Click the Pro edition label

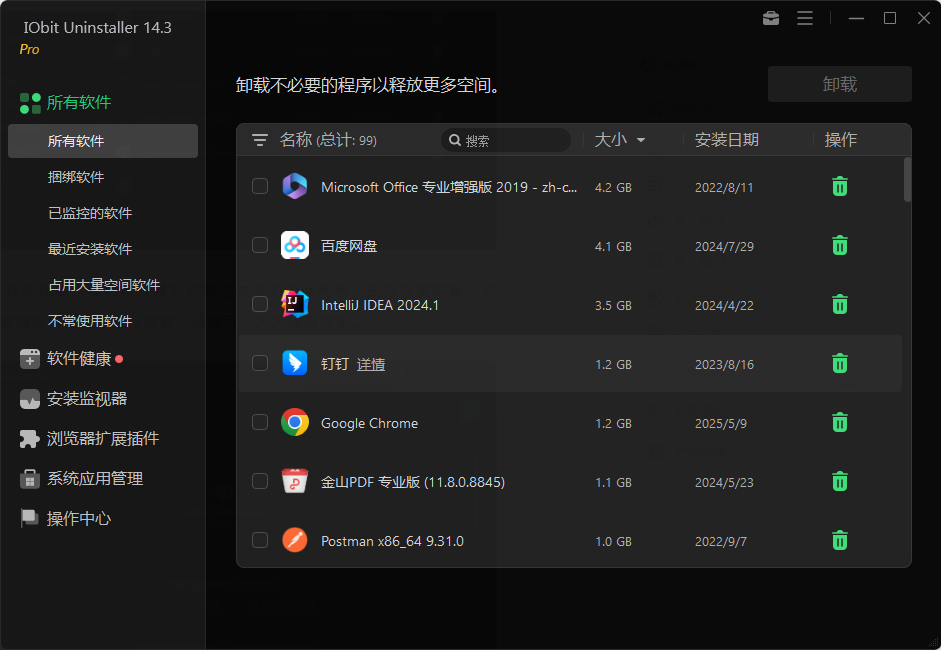pyautogui.click(x=29, y=49)
